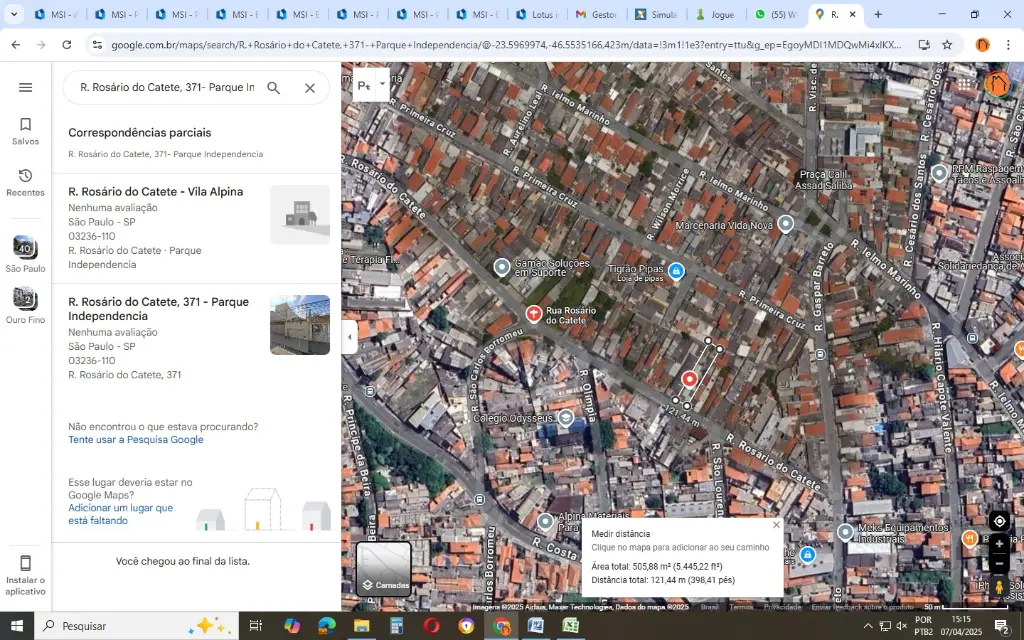Click the show my location button
The width and height of the screenshot is (1024, 640).
999,520
